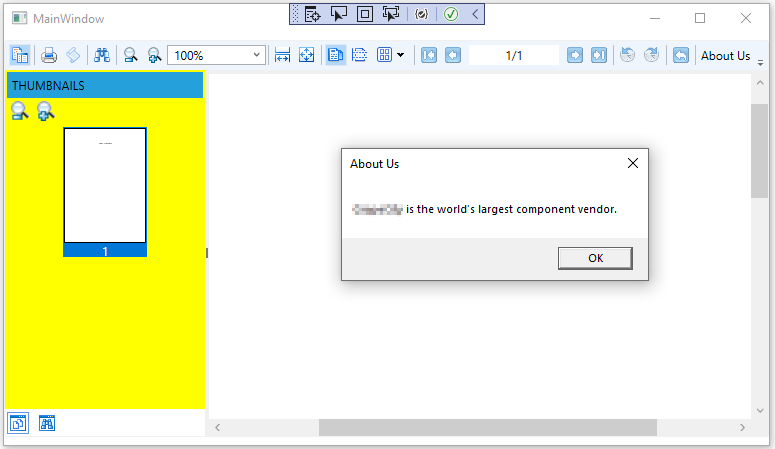Open the Find binoculars tool in toolbar
Viewport: 775px width, 449px height.
(x=102, y=55)
